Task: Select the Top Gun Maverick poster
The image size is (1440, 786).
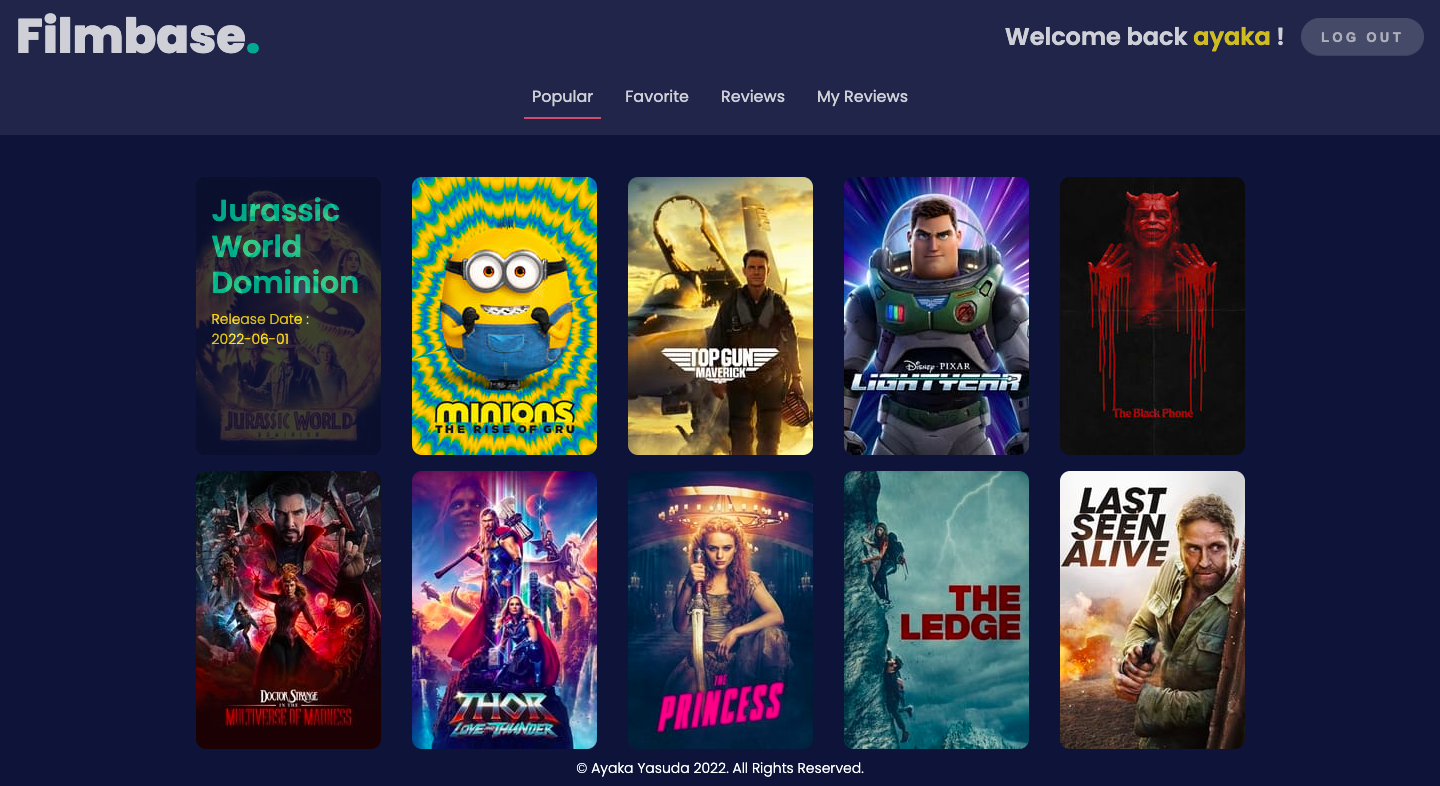Action: [x=720, y=315]
